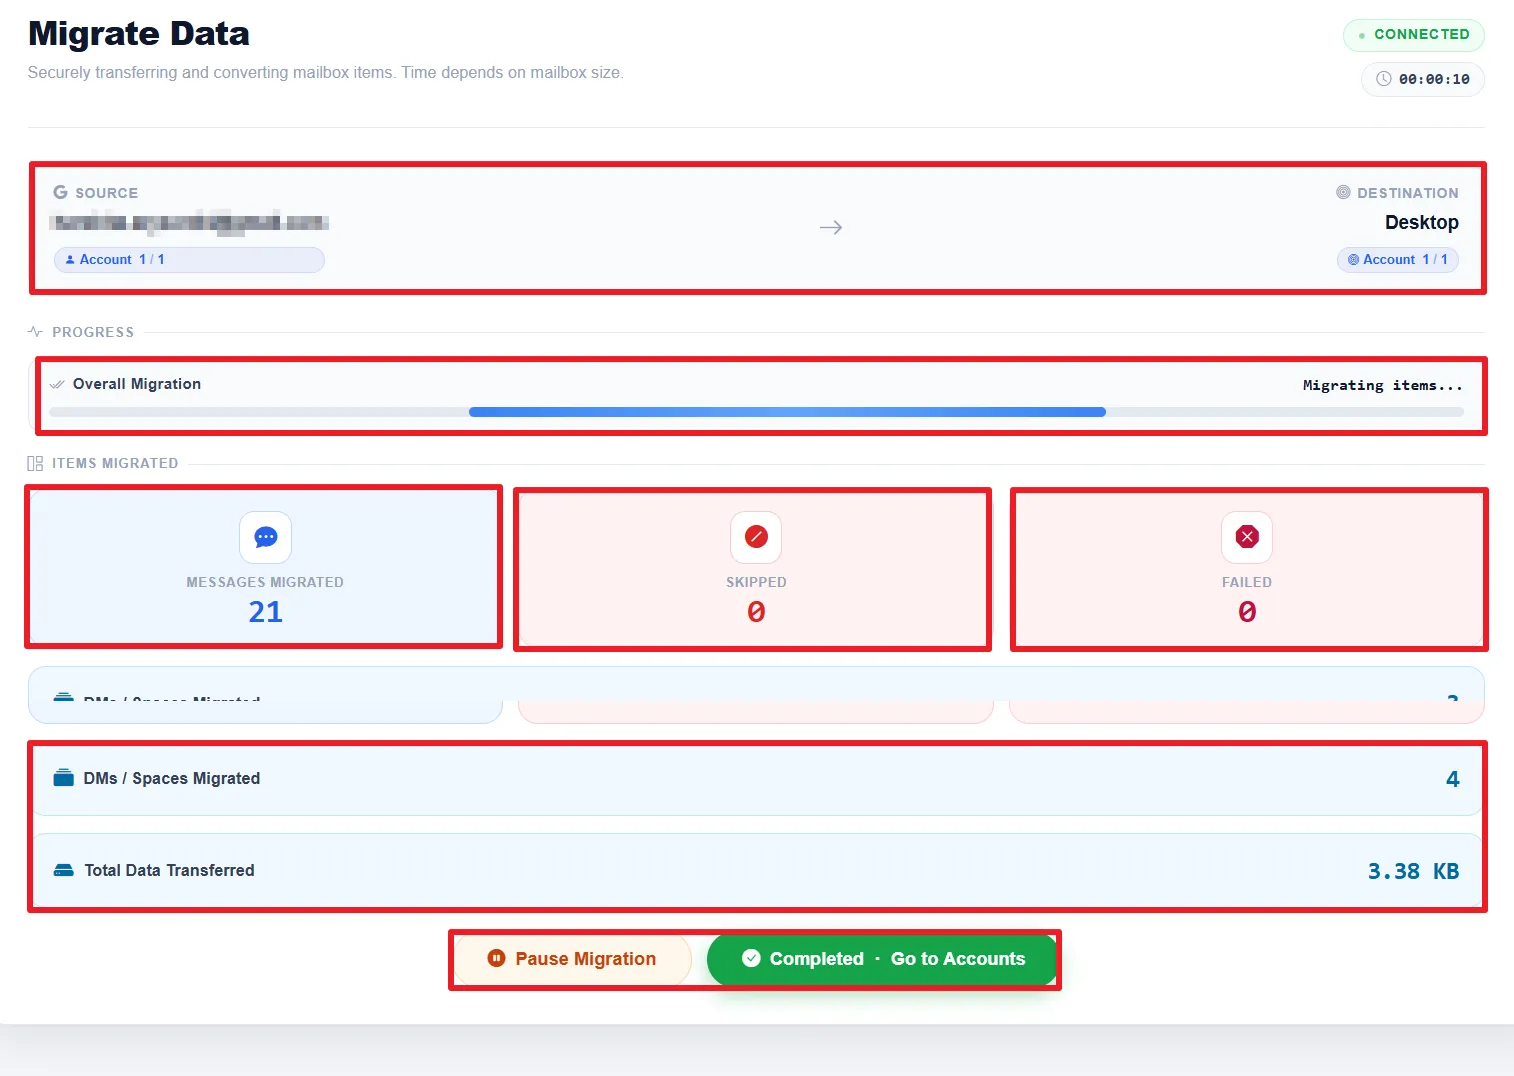
Task: Click the Items Migrated grid icon
Action: pos(35,463)
